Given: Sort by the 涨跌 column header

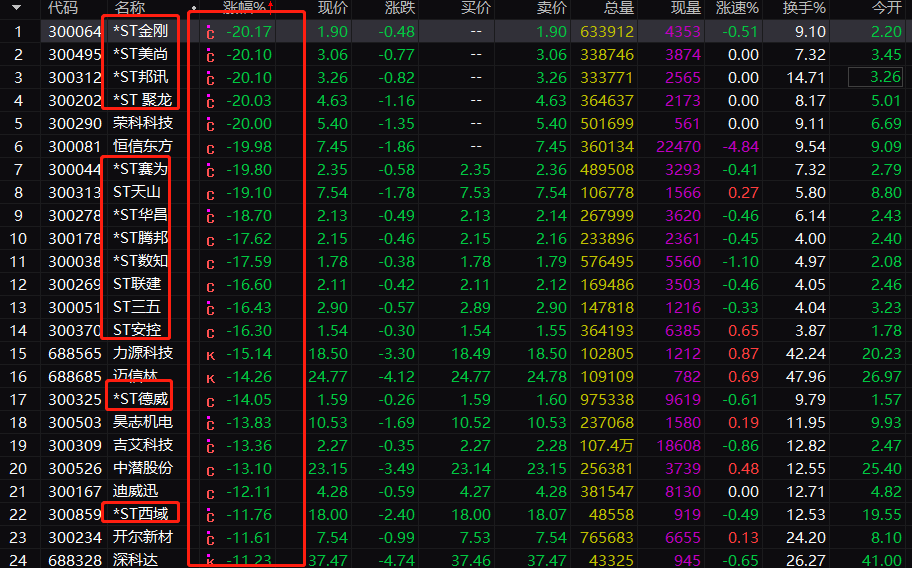Looking at the screenshot, I should point(400,8).
